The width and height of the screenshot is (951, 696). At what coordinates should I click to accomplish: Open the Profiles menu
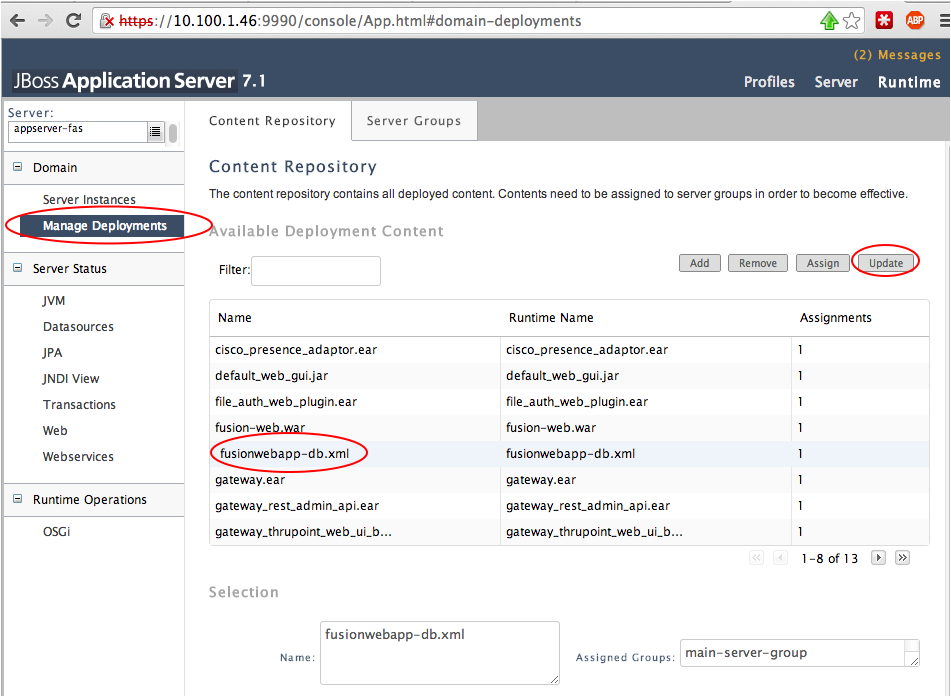pyautogui.click(x=769, y=82)
